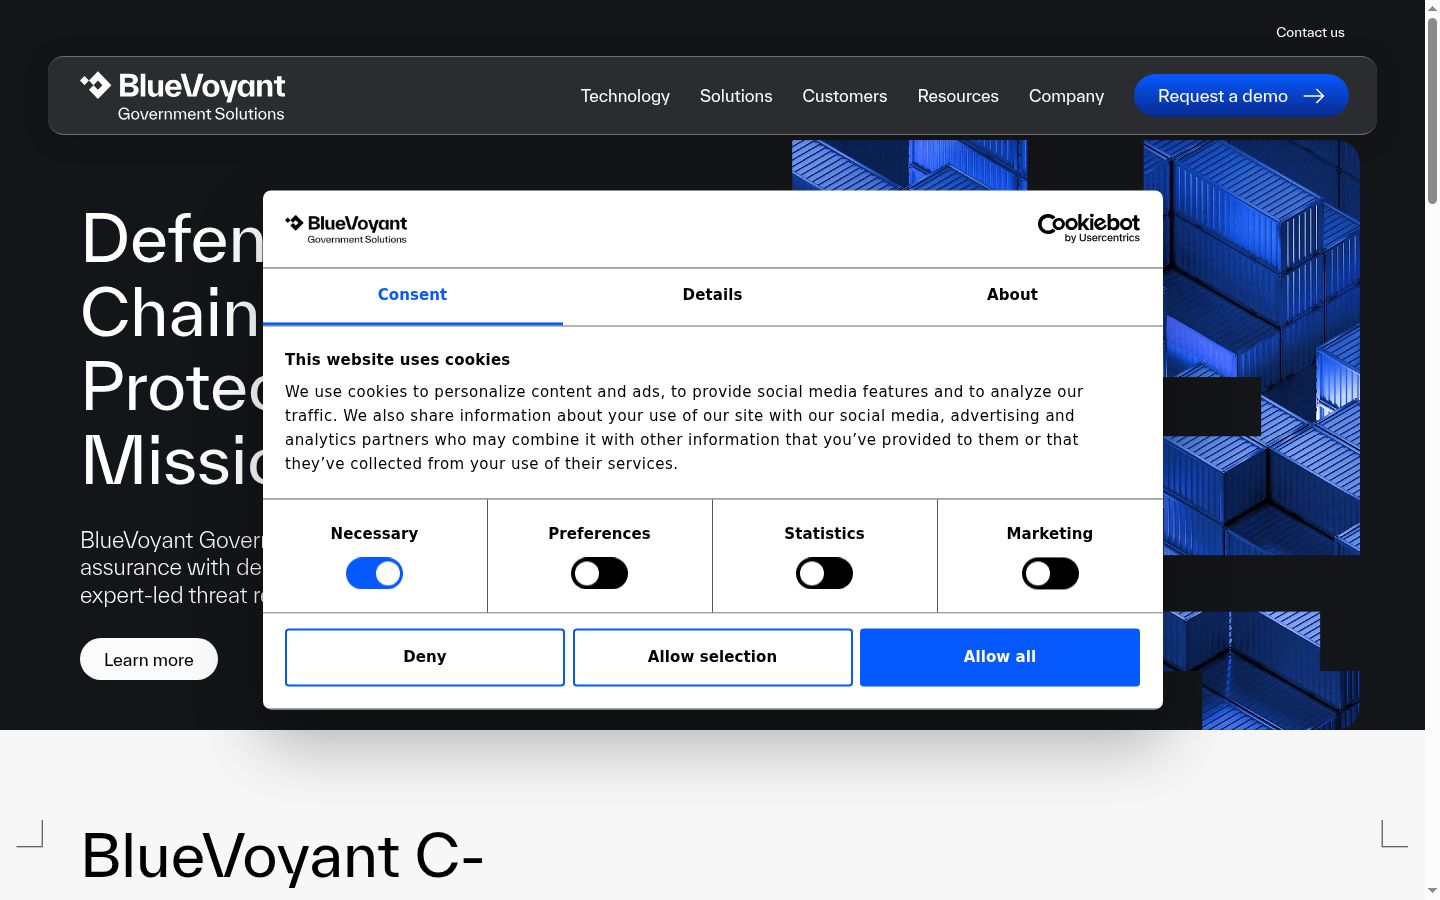Enable the Marketing cookies switch
Screen dimensions: 1440x900
[1050, 573]
